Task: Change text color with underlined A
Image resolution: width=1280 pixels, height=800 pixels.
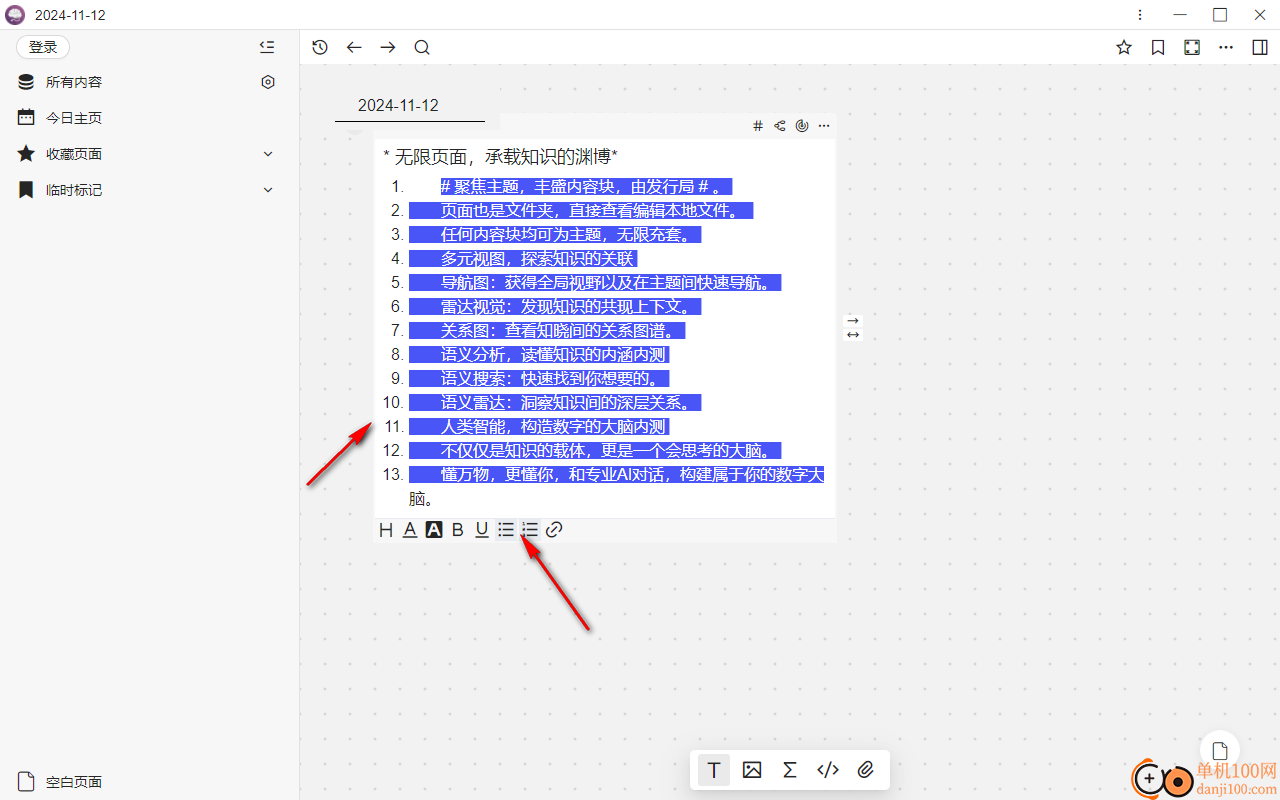Action: (410, 530)
